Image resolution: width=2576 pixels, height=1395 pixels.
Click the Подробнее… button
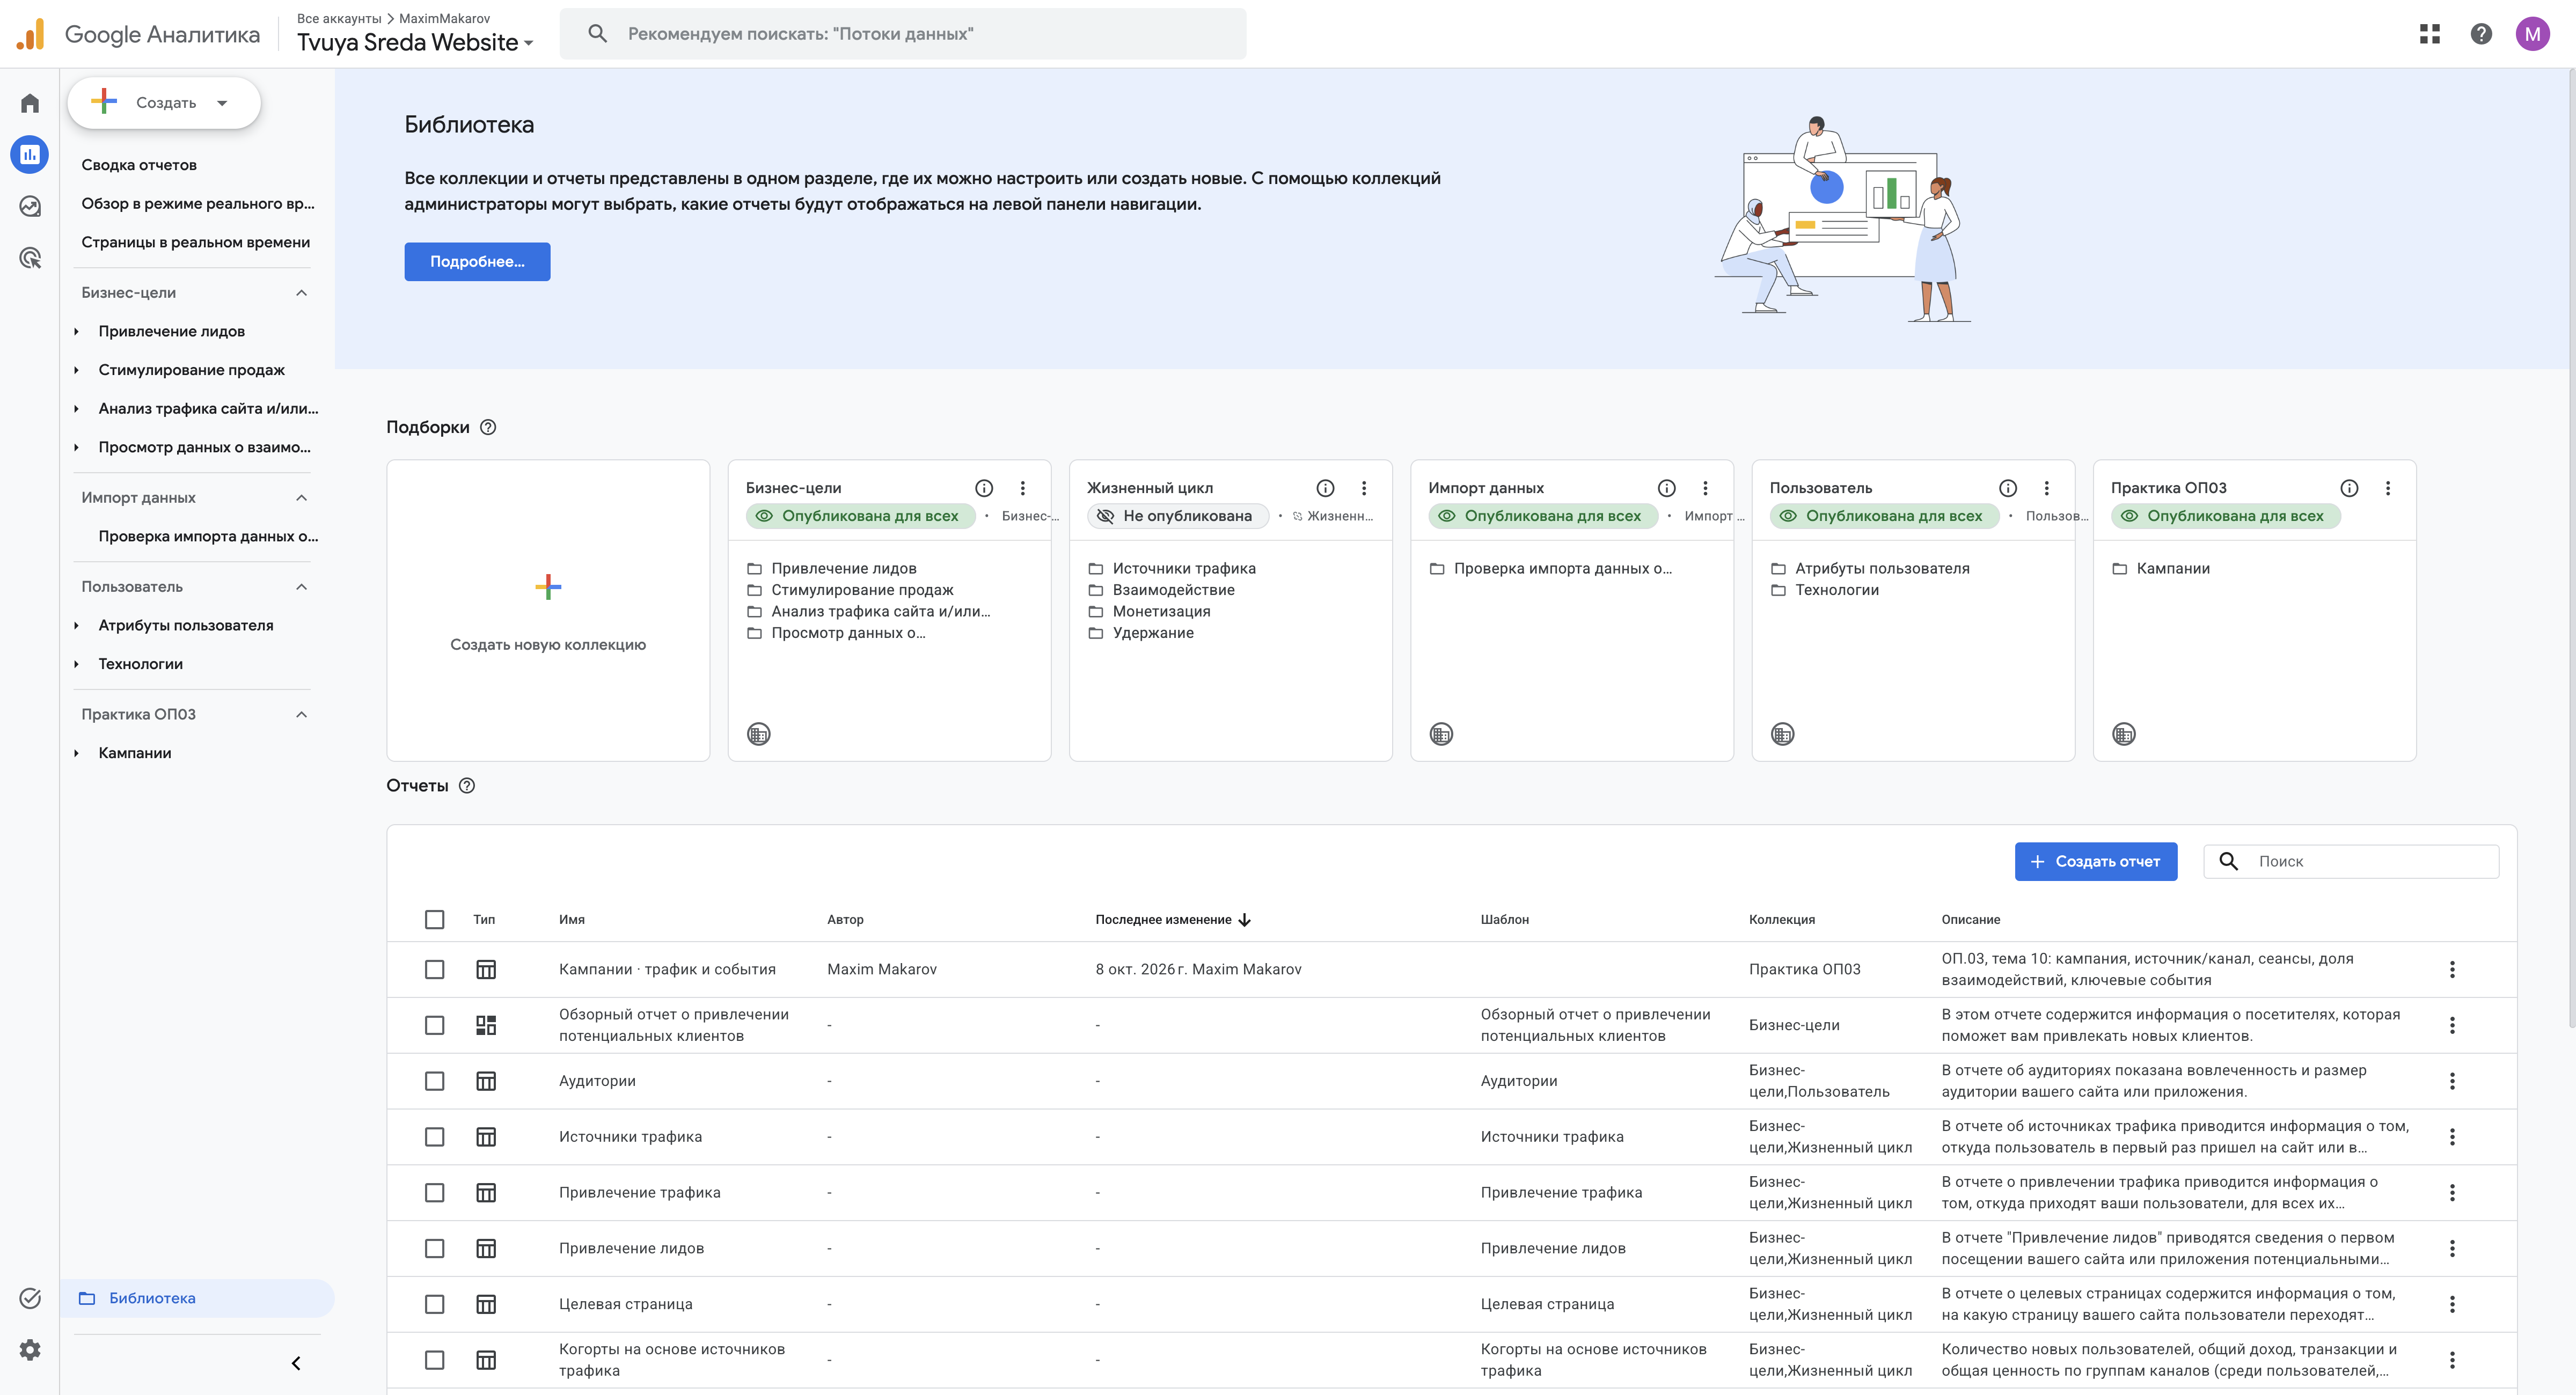tap(477, 261)
